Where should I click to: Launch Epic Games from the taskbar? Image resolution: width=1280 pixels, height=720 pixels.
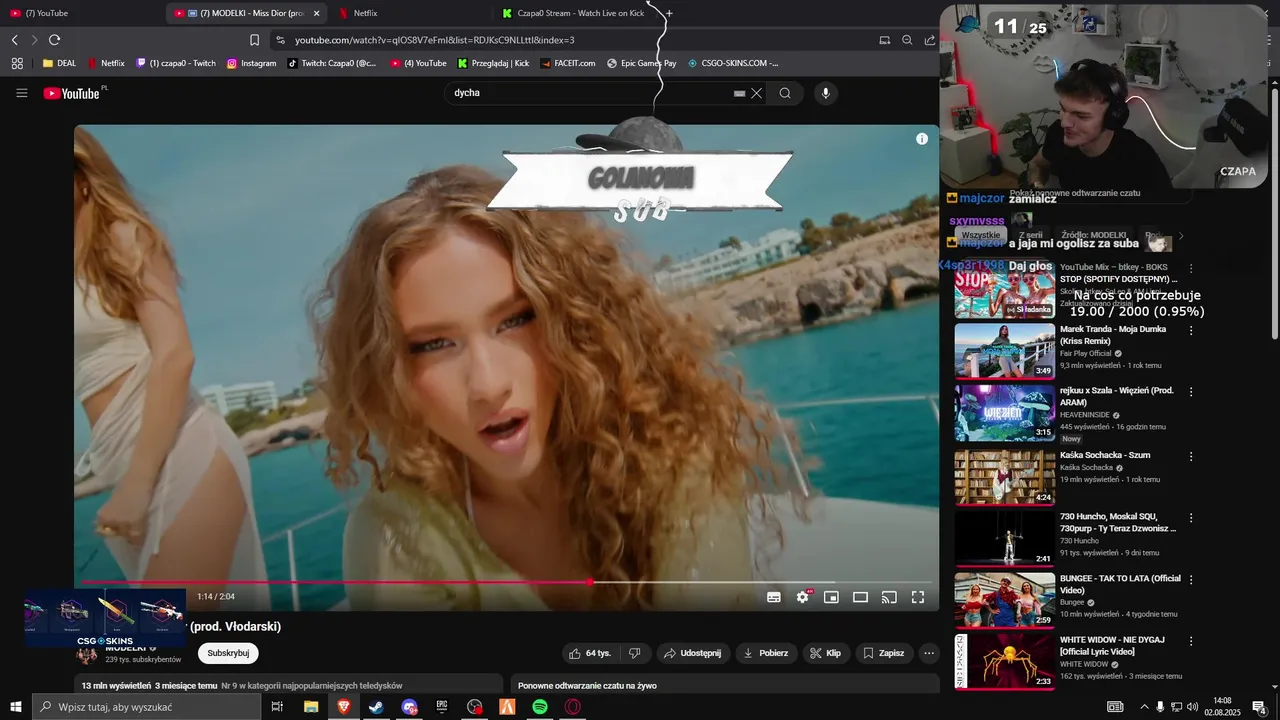[442, 707]
